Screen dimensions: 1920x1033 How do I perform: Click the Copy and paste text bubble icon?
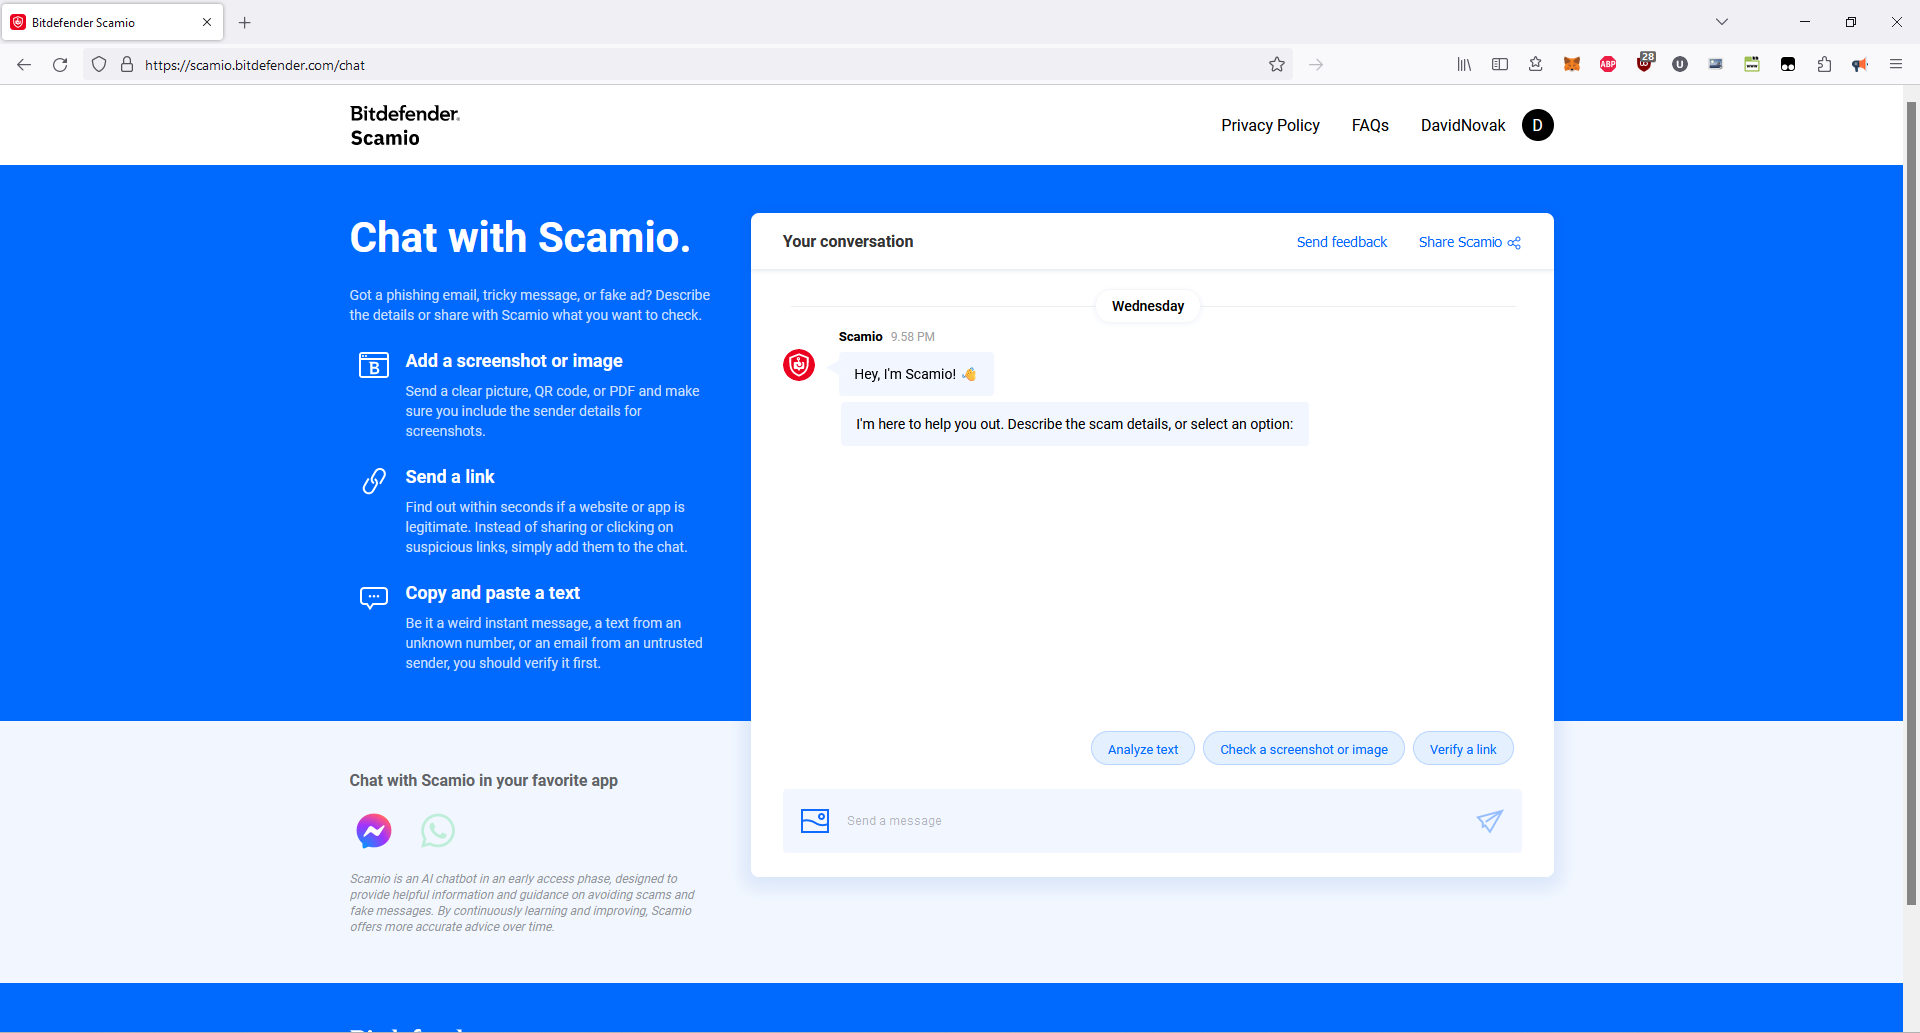point(374,598)
